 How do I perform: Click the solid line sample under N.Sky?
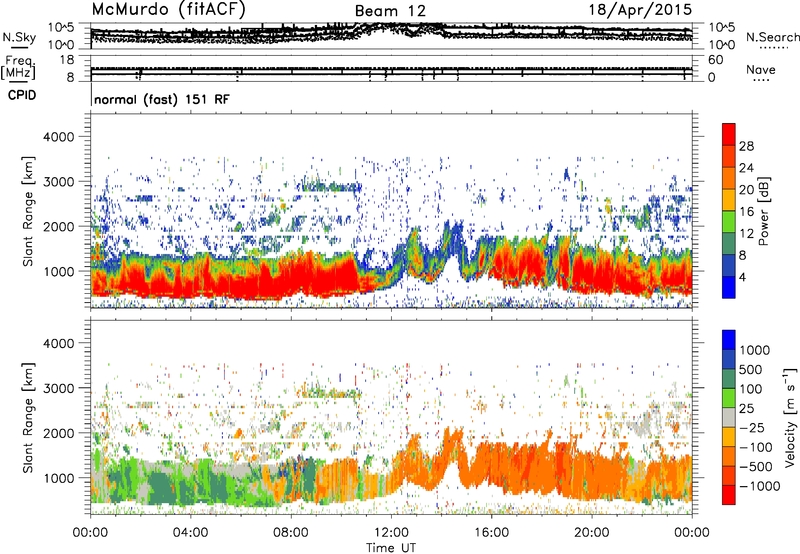(19, 47)
